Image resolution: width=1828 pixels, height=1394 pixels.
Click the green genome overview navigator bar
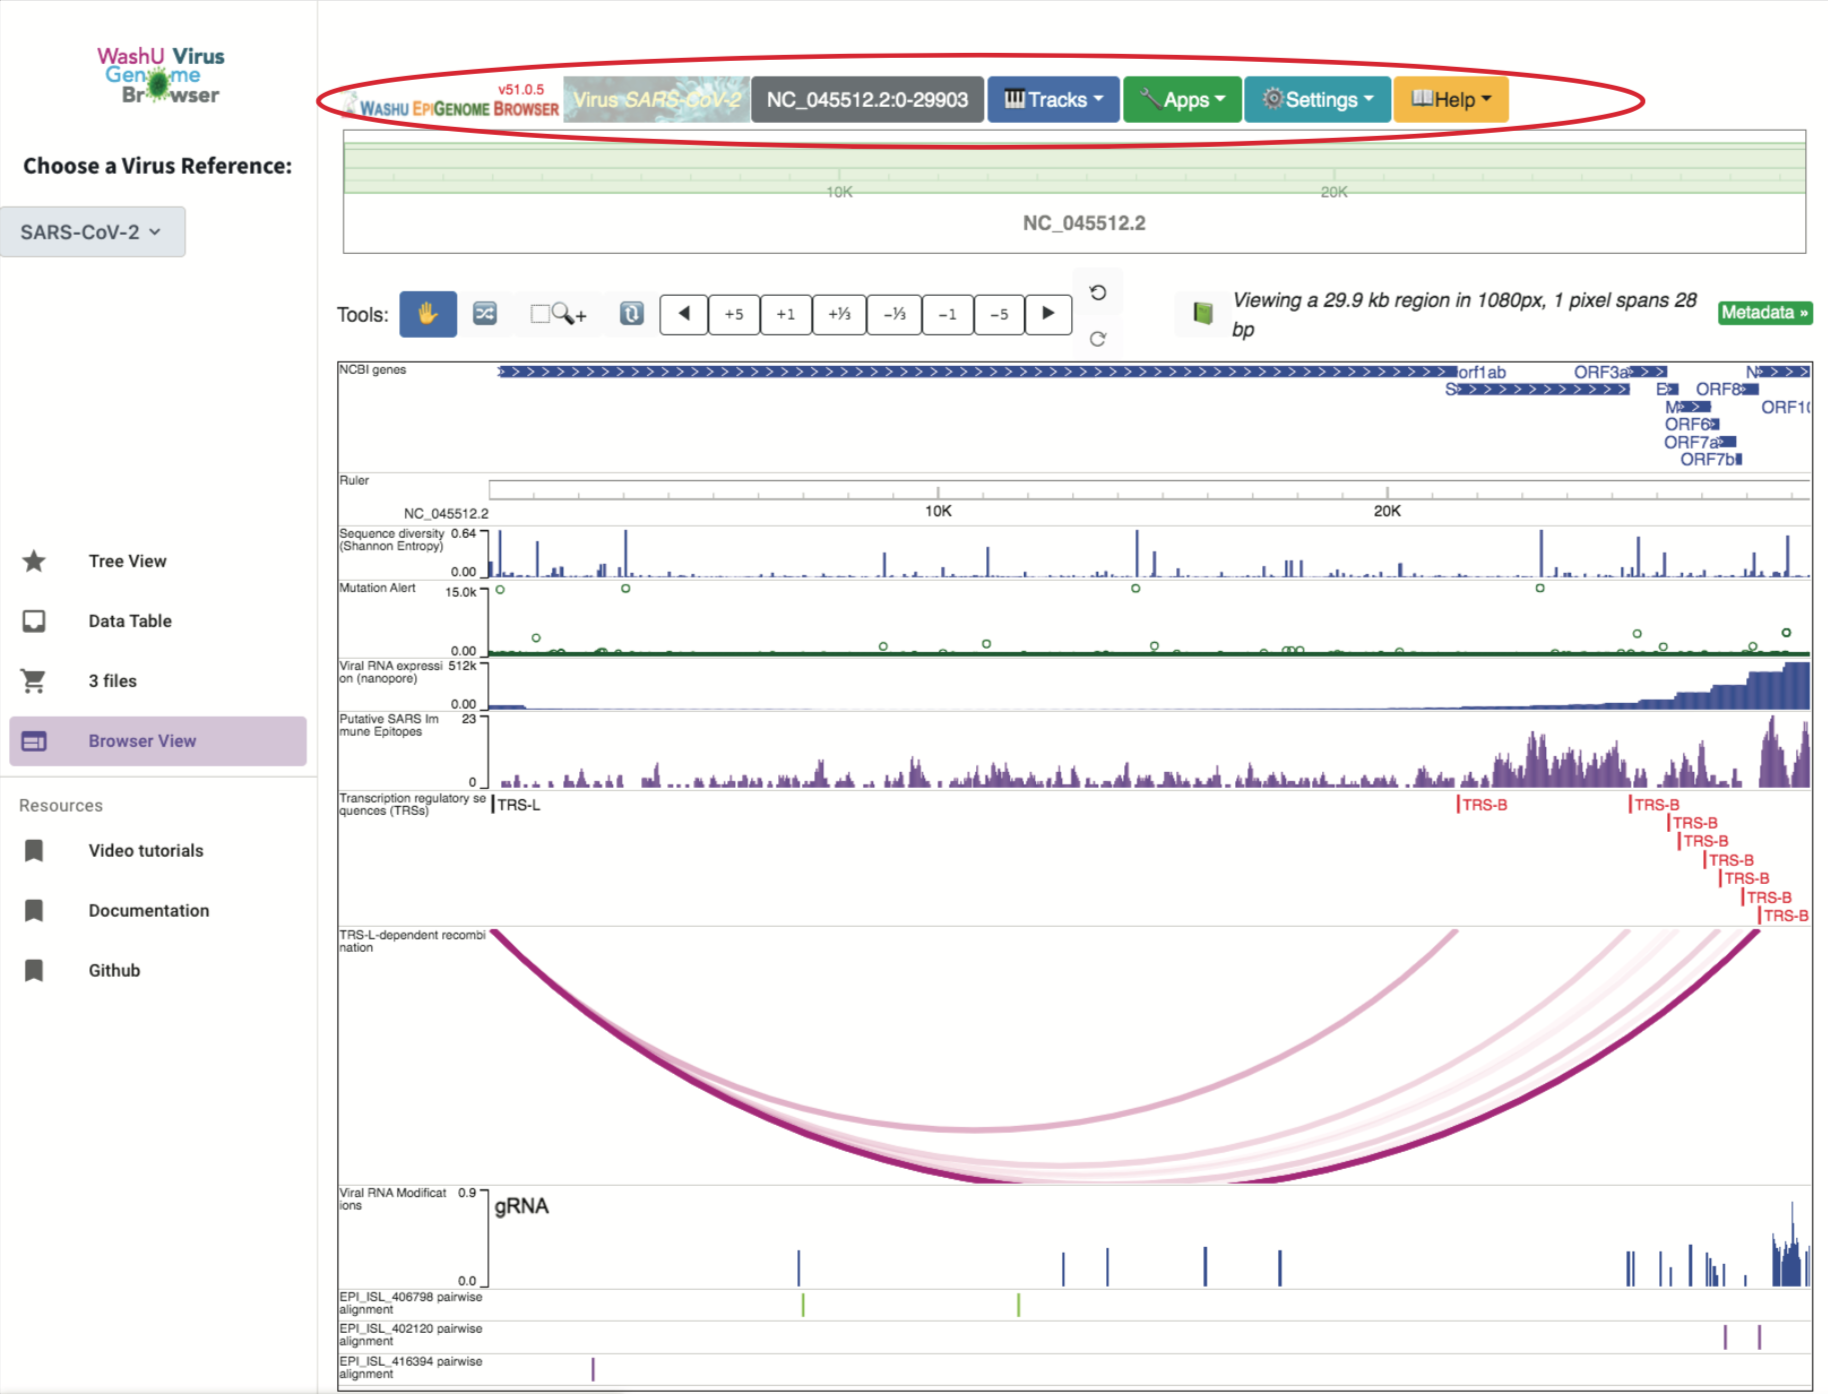tap(1074, 166)
